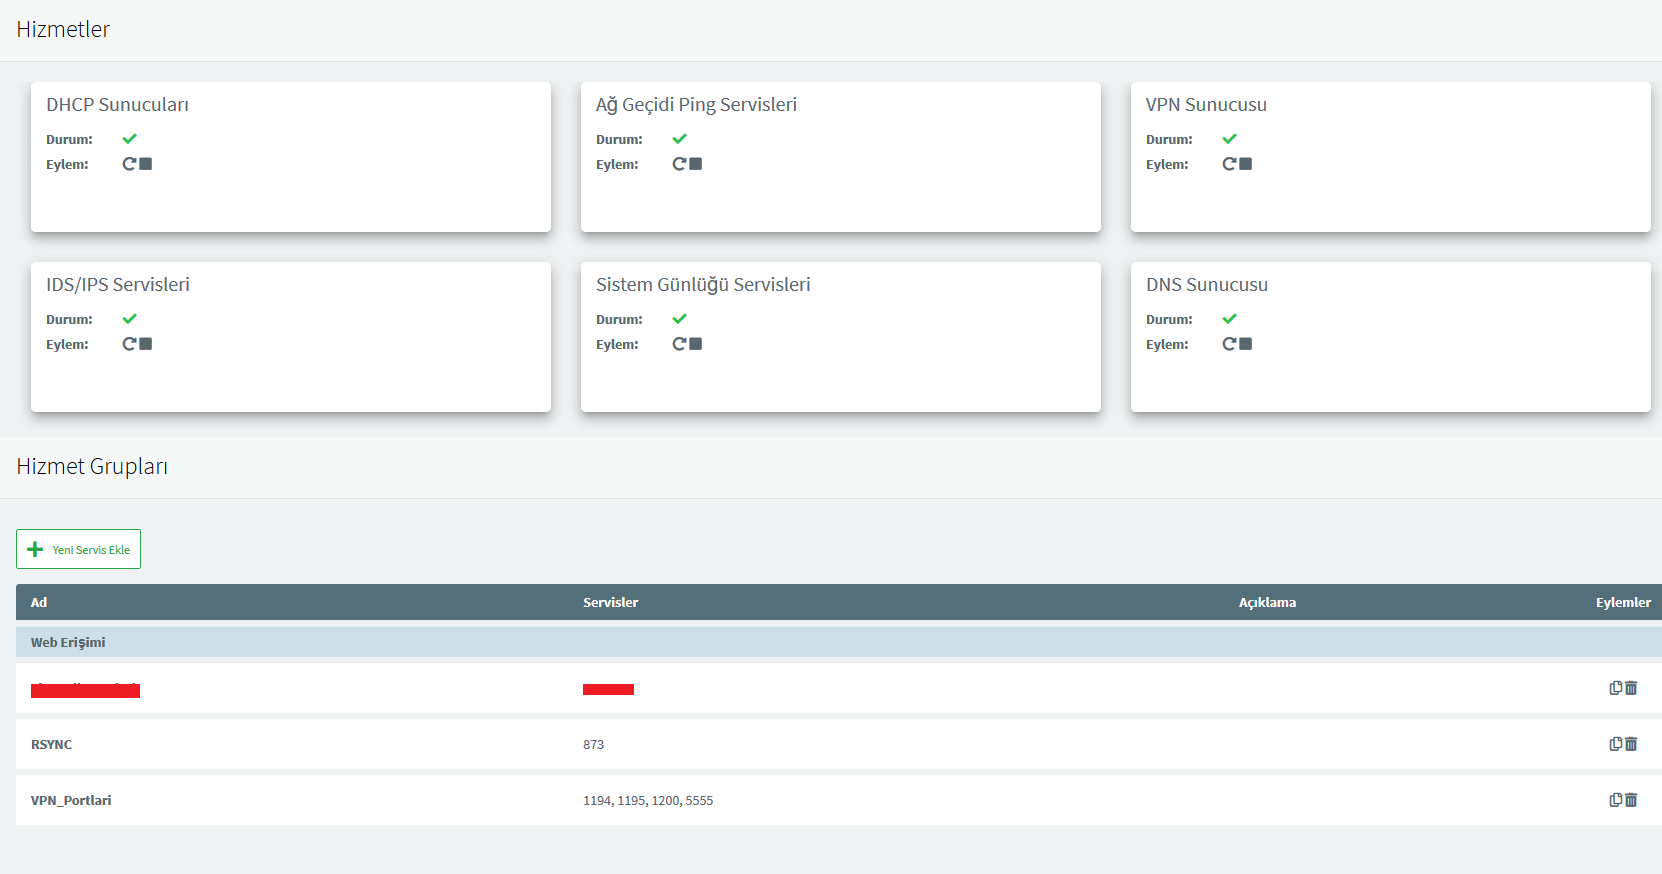Select the RSYNC group name

(x=51, y=744)
